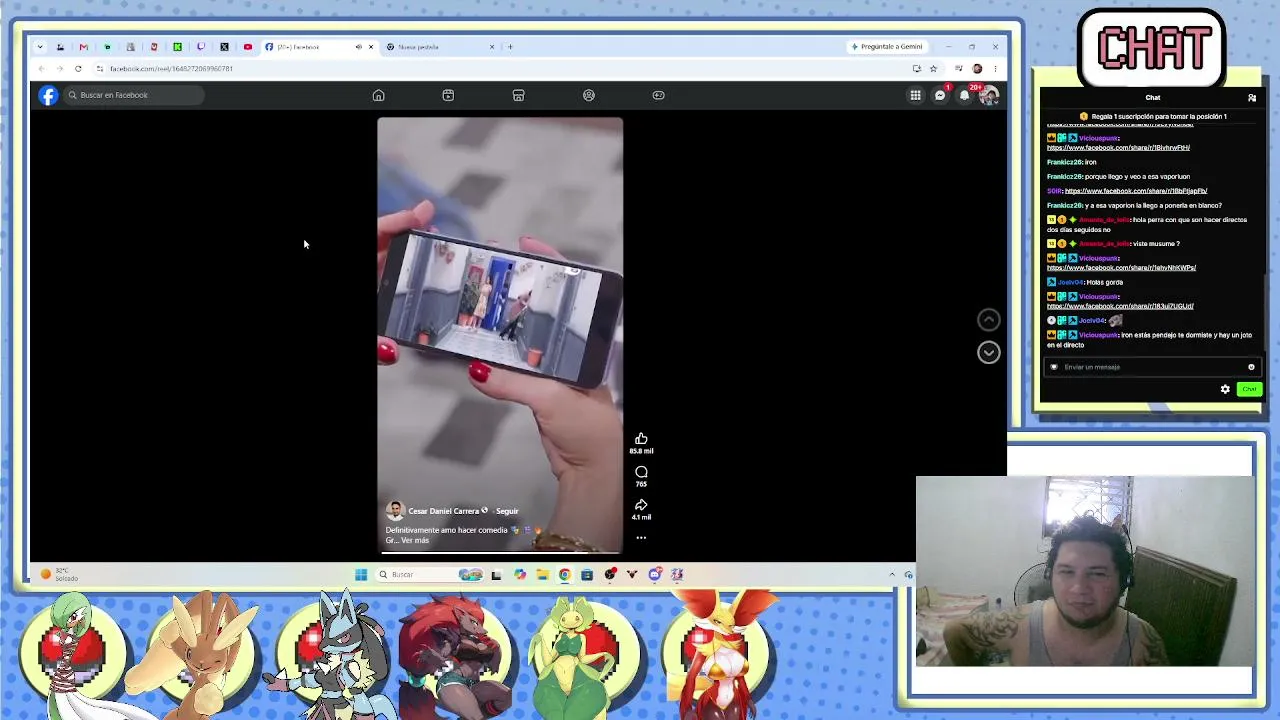The image size is (1280, 720).
Task: Open Google Chrome from the taskbar
Action: (564, 574)
